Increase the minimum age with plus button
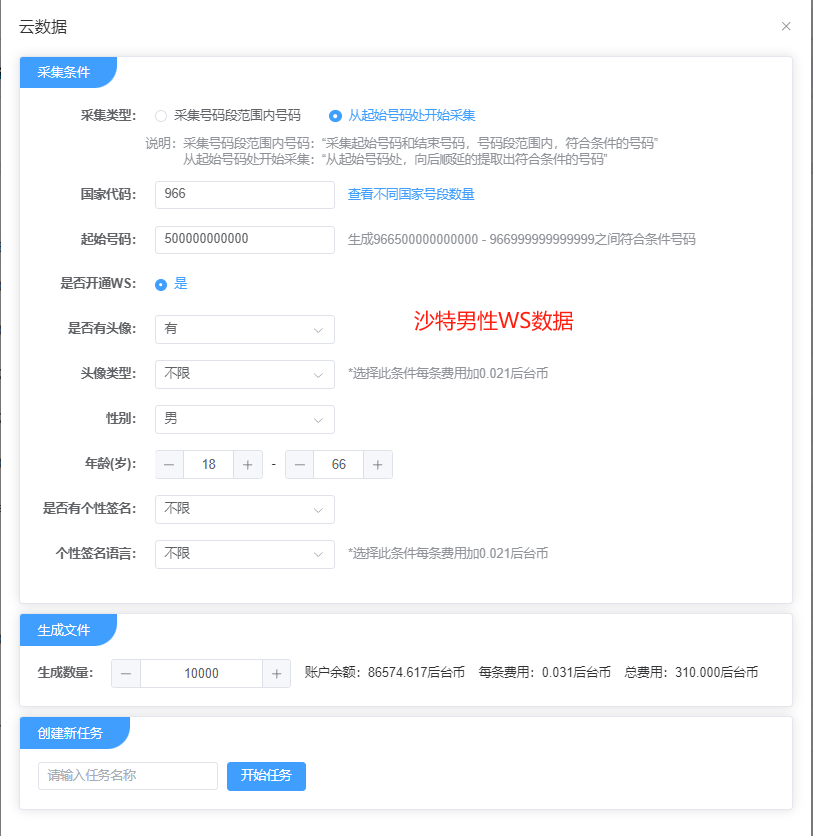The image size is (813, 836). (248, 464)
